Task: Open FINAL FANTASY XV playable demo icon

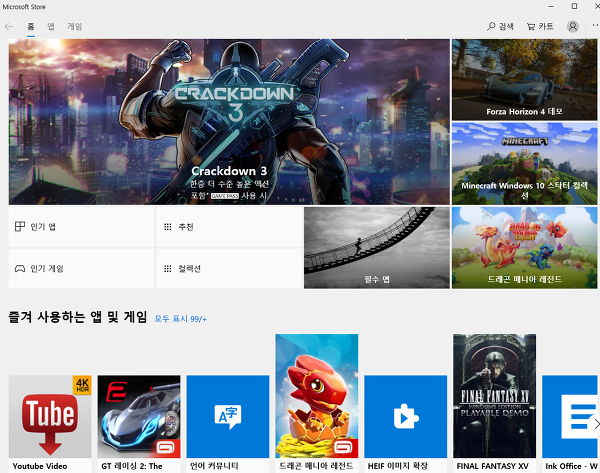Action: coord(494,396)
